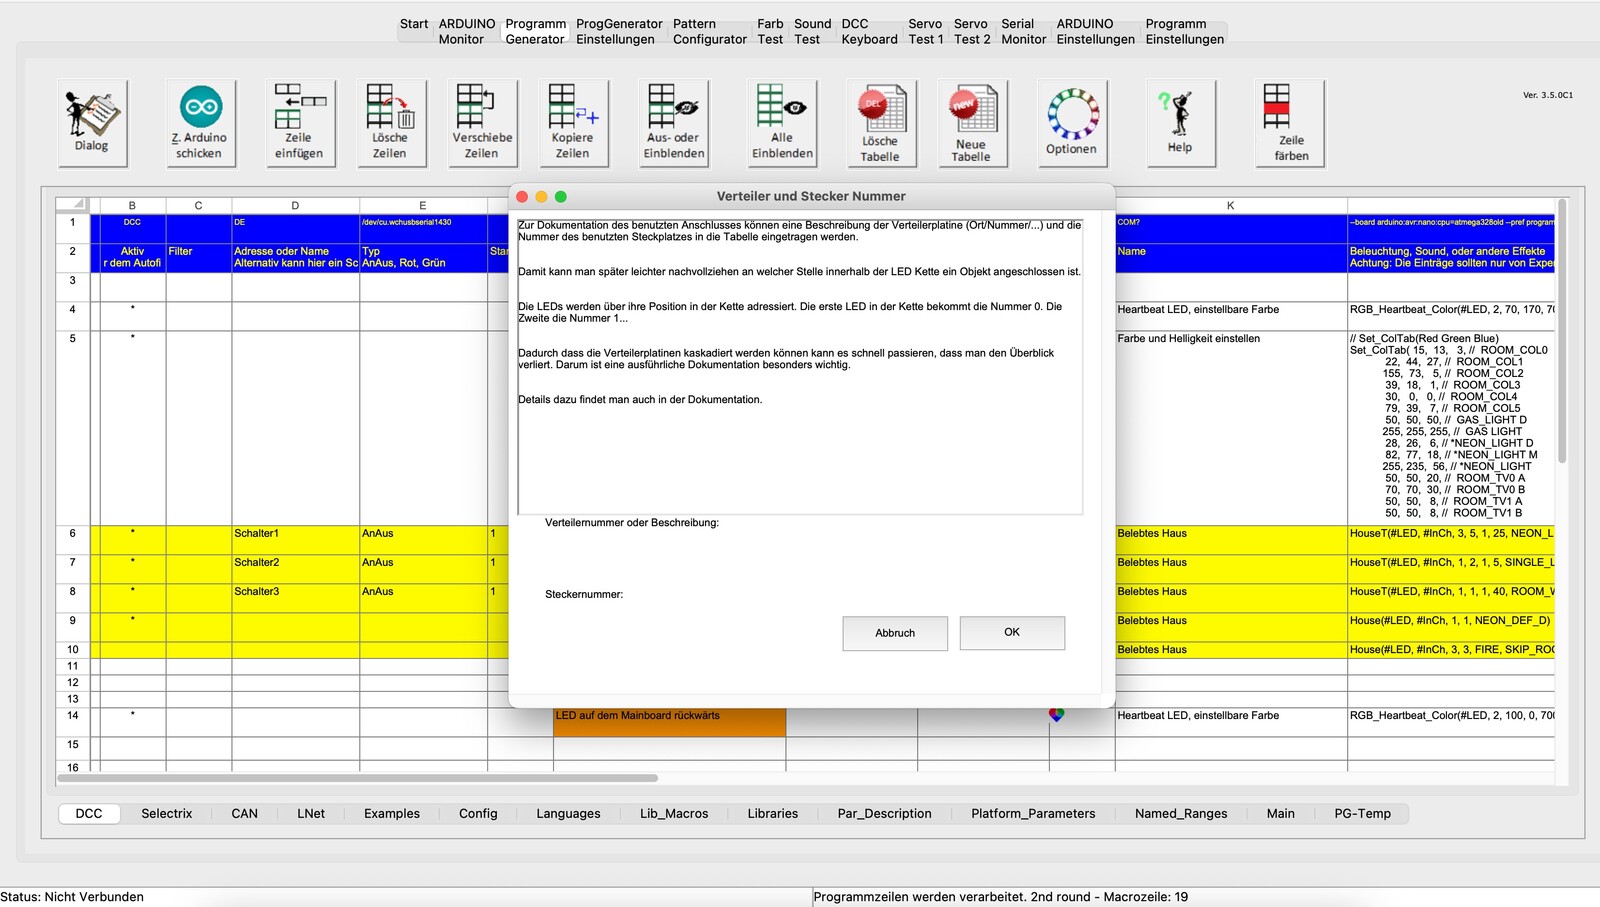
Task: Click the horizontal scrollbar below the table
Action: tap(358, 778)
